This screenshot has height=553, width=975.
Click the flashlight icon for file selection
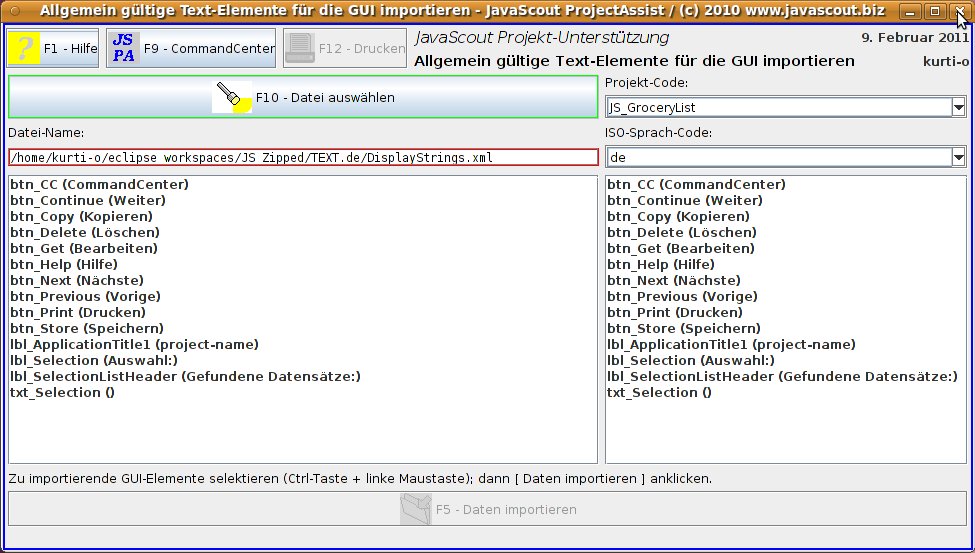tap(232, 97)
